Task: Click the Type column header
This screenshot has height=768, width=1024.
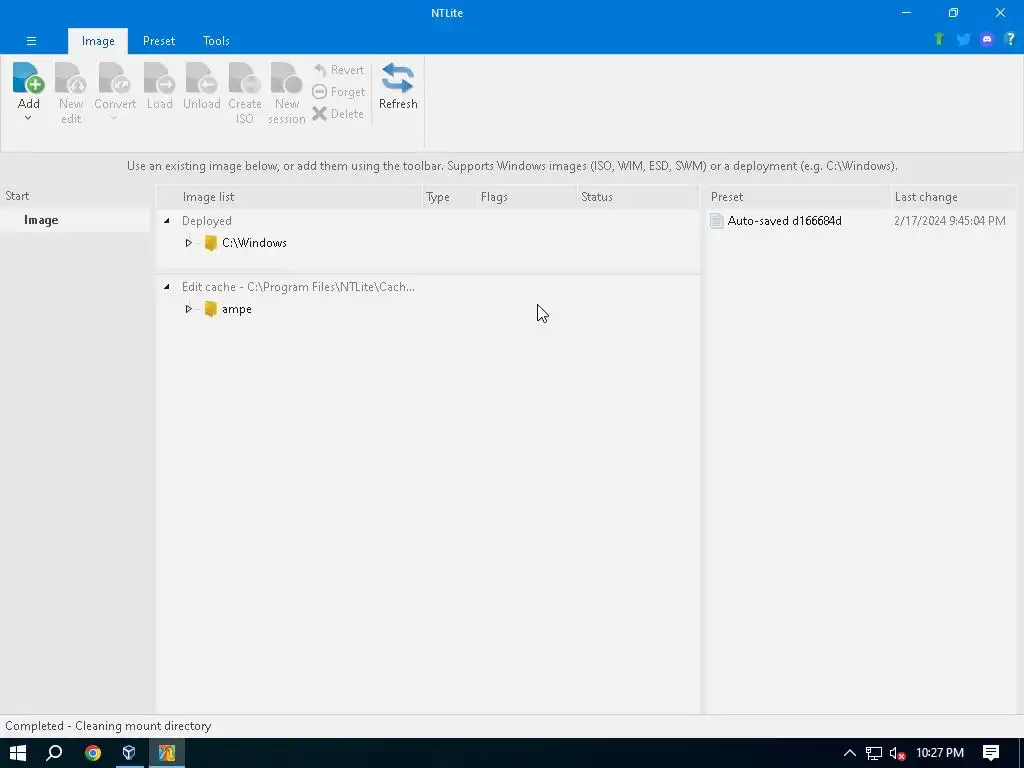Action: click(450, 197)
